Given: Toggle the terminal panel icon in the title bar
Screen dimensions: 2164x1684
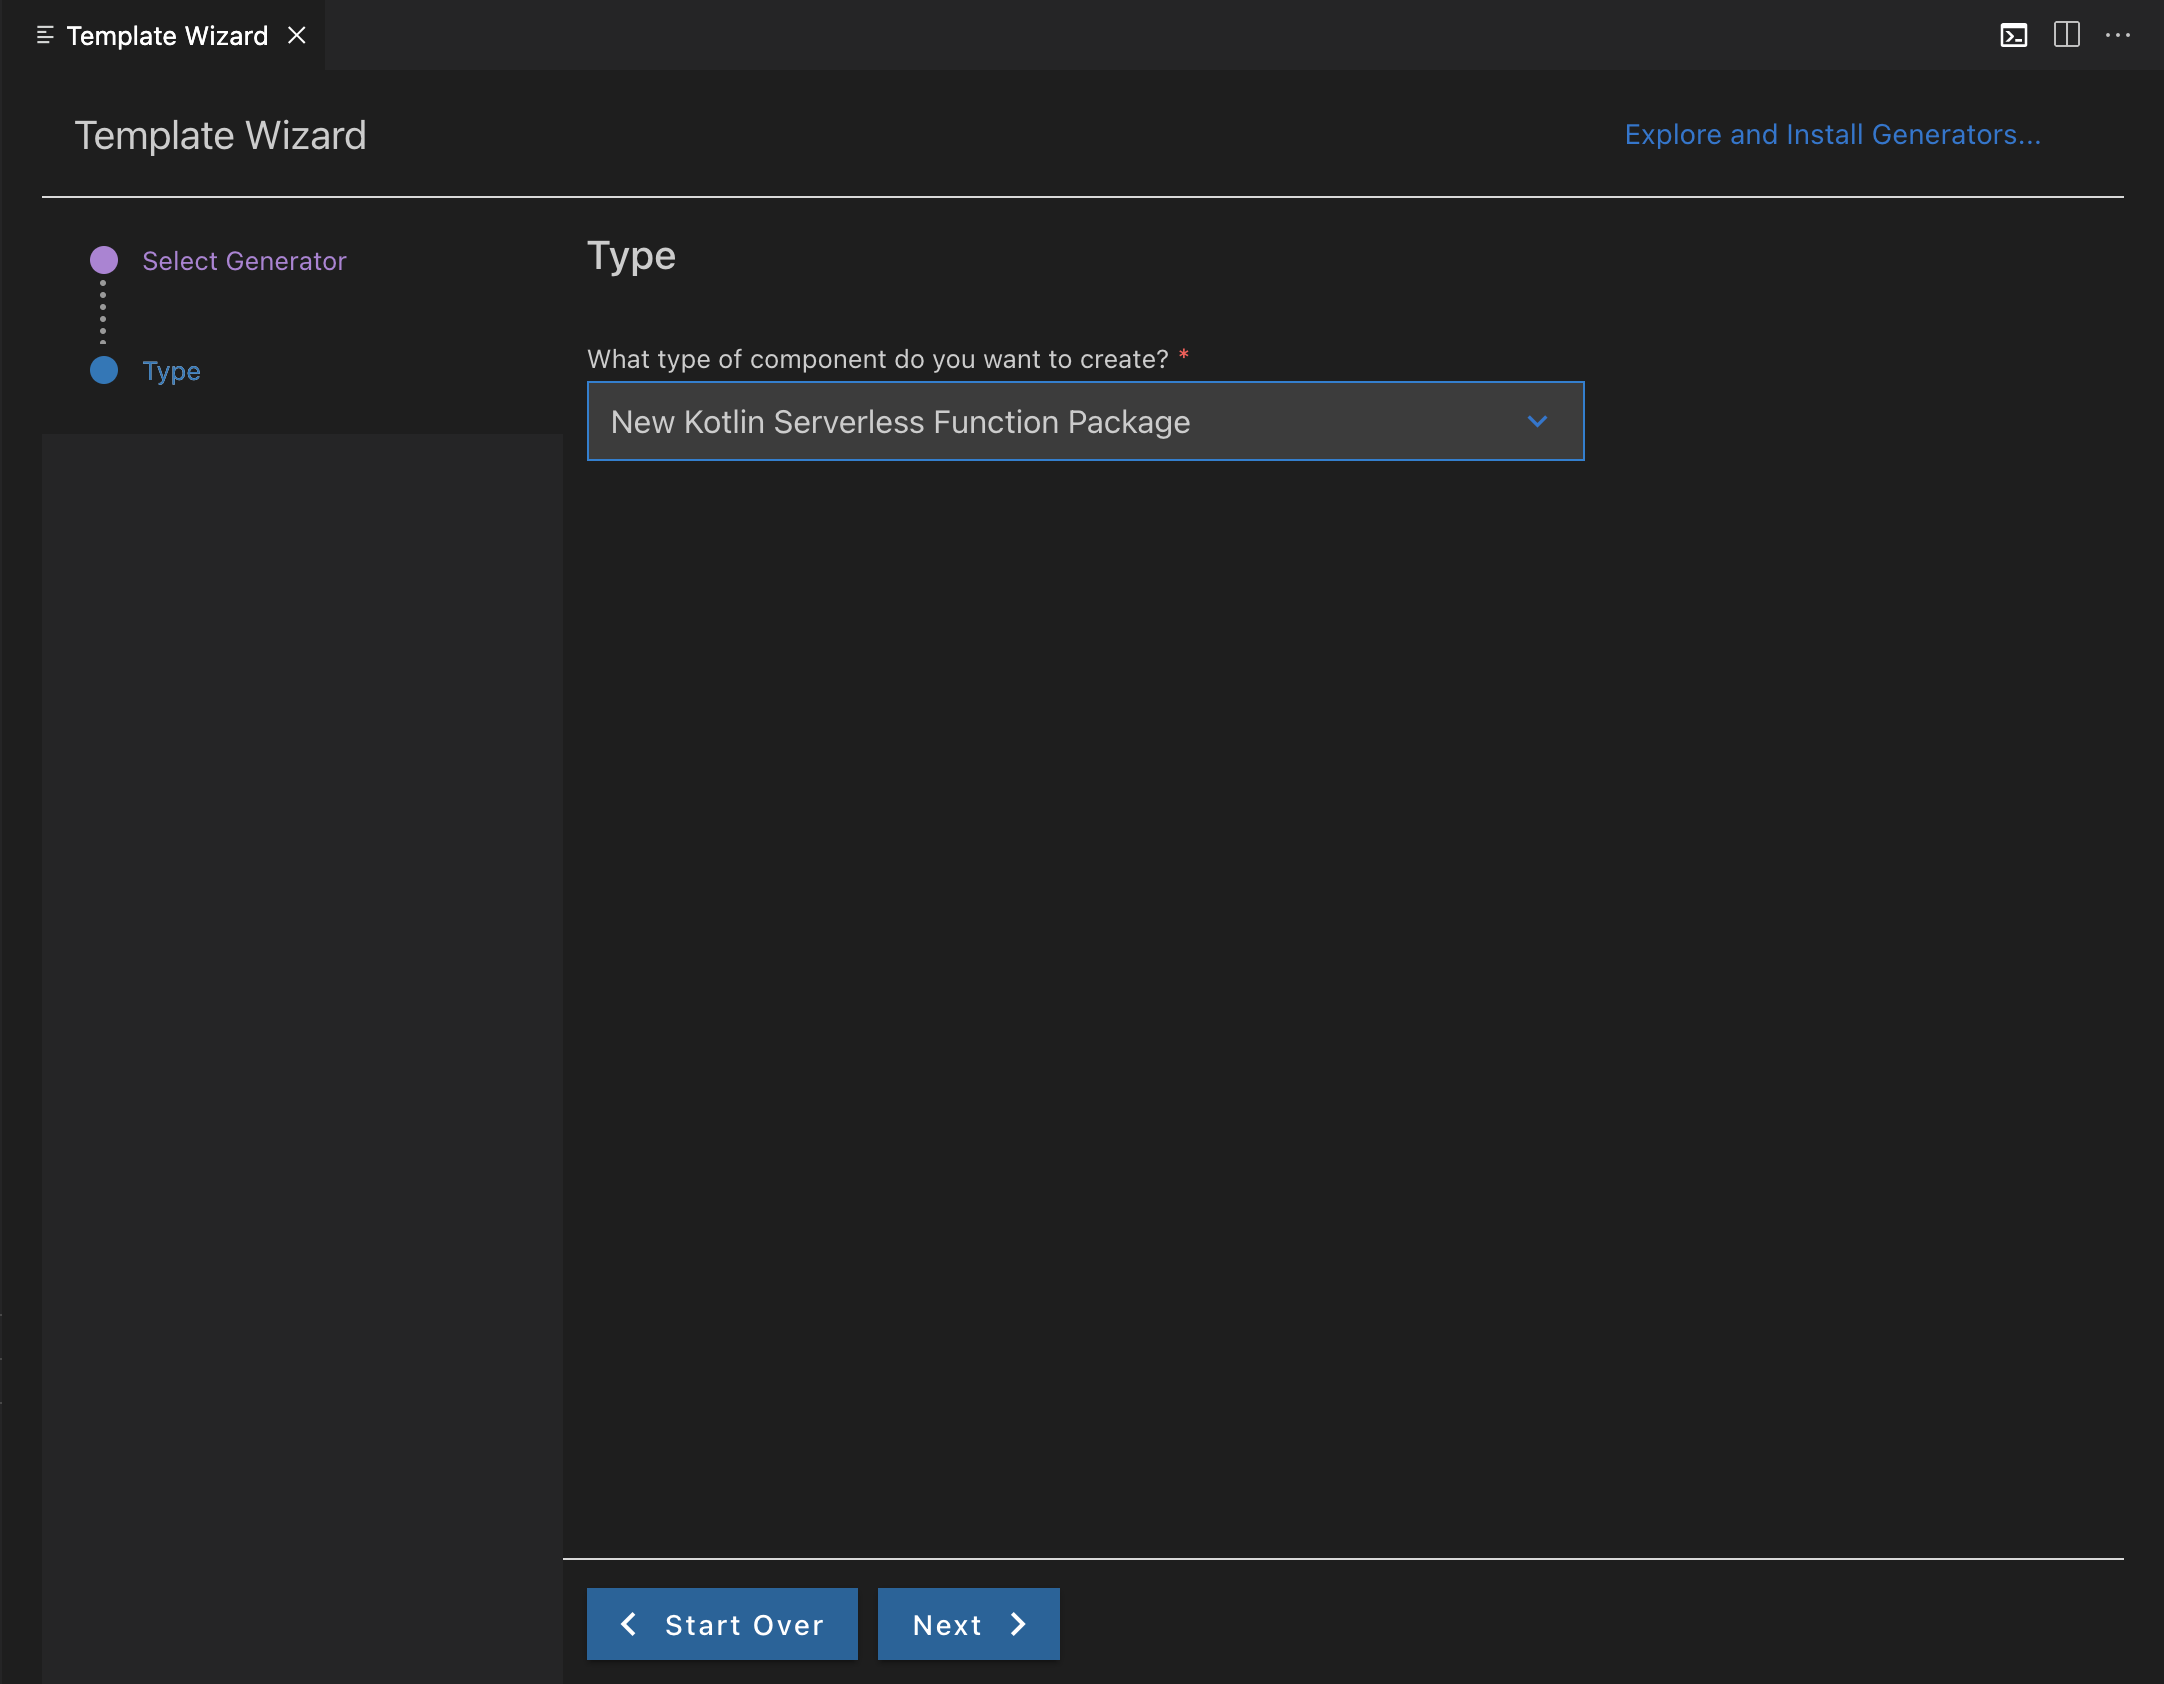Looking at the screenshot, I should click(x=2013, y=36).
